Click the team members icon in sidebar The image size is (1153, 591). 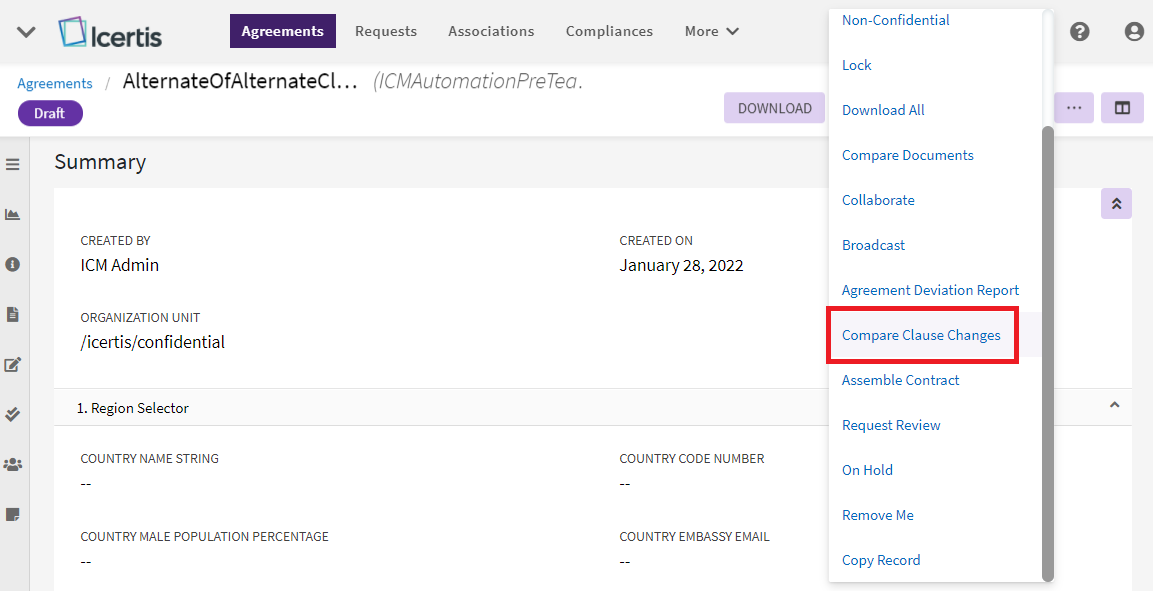click(13, 464)
